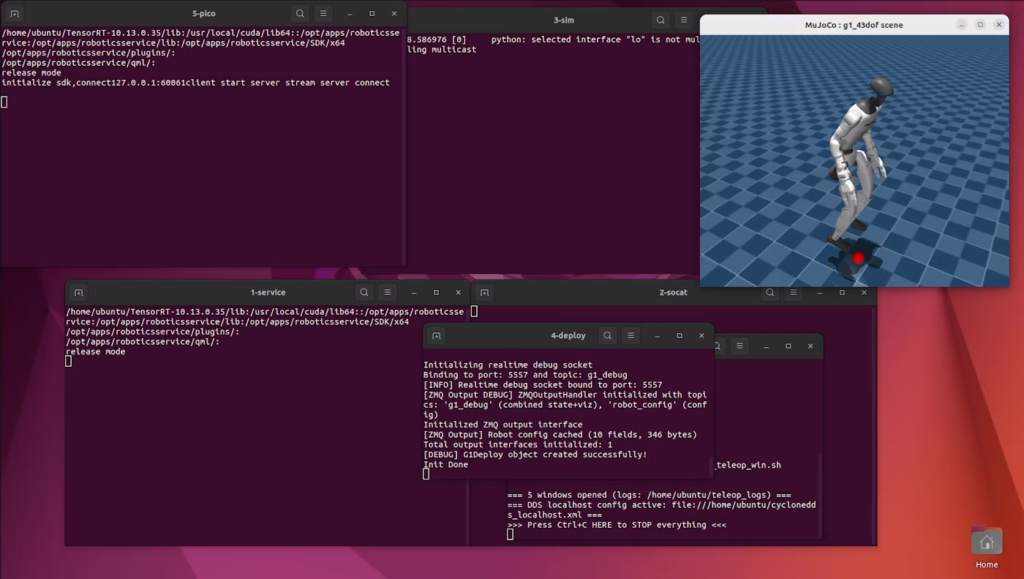Click the 'Init Done' line in 4-deploy

click(x=445, y=465)
